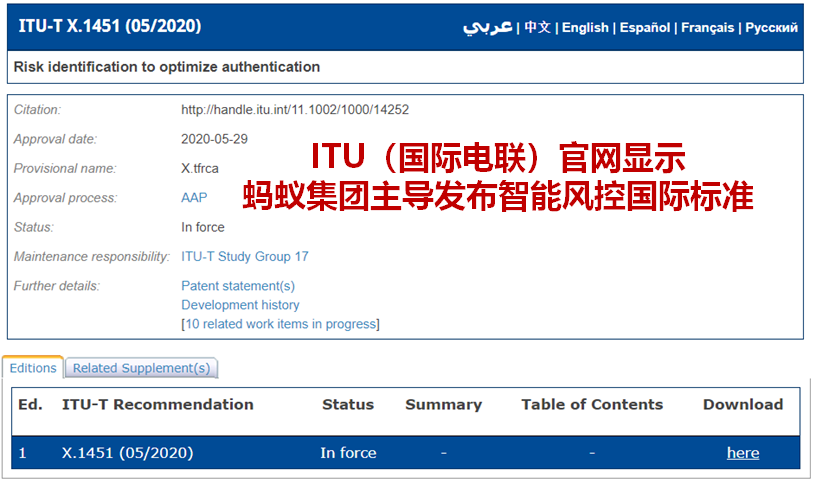The image size is (816, 483).
Task: Select X.1451 (05/2020) in the editions row
Action: pyautogui.click(x=127, y=453)
